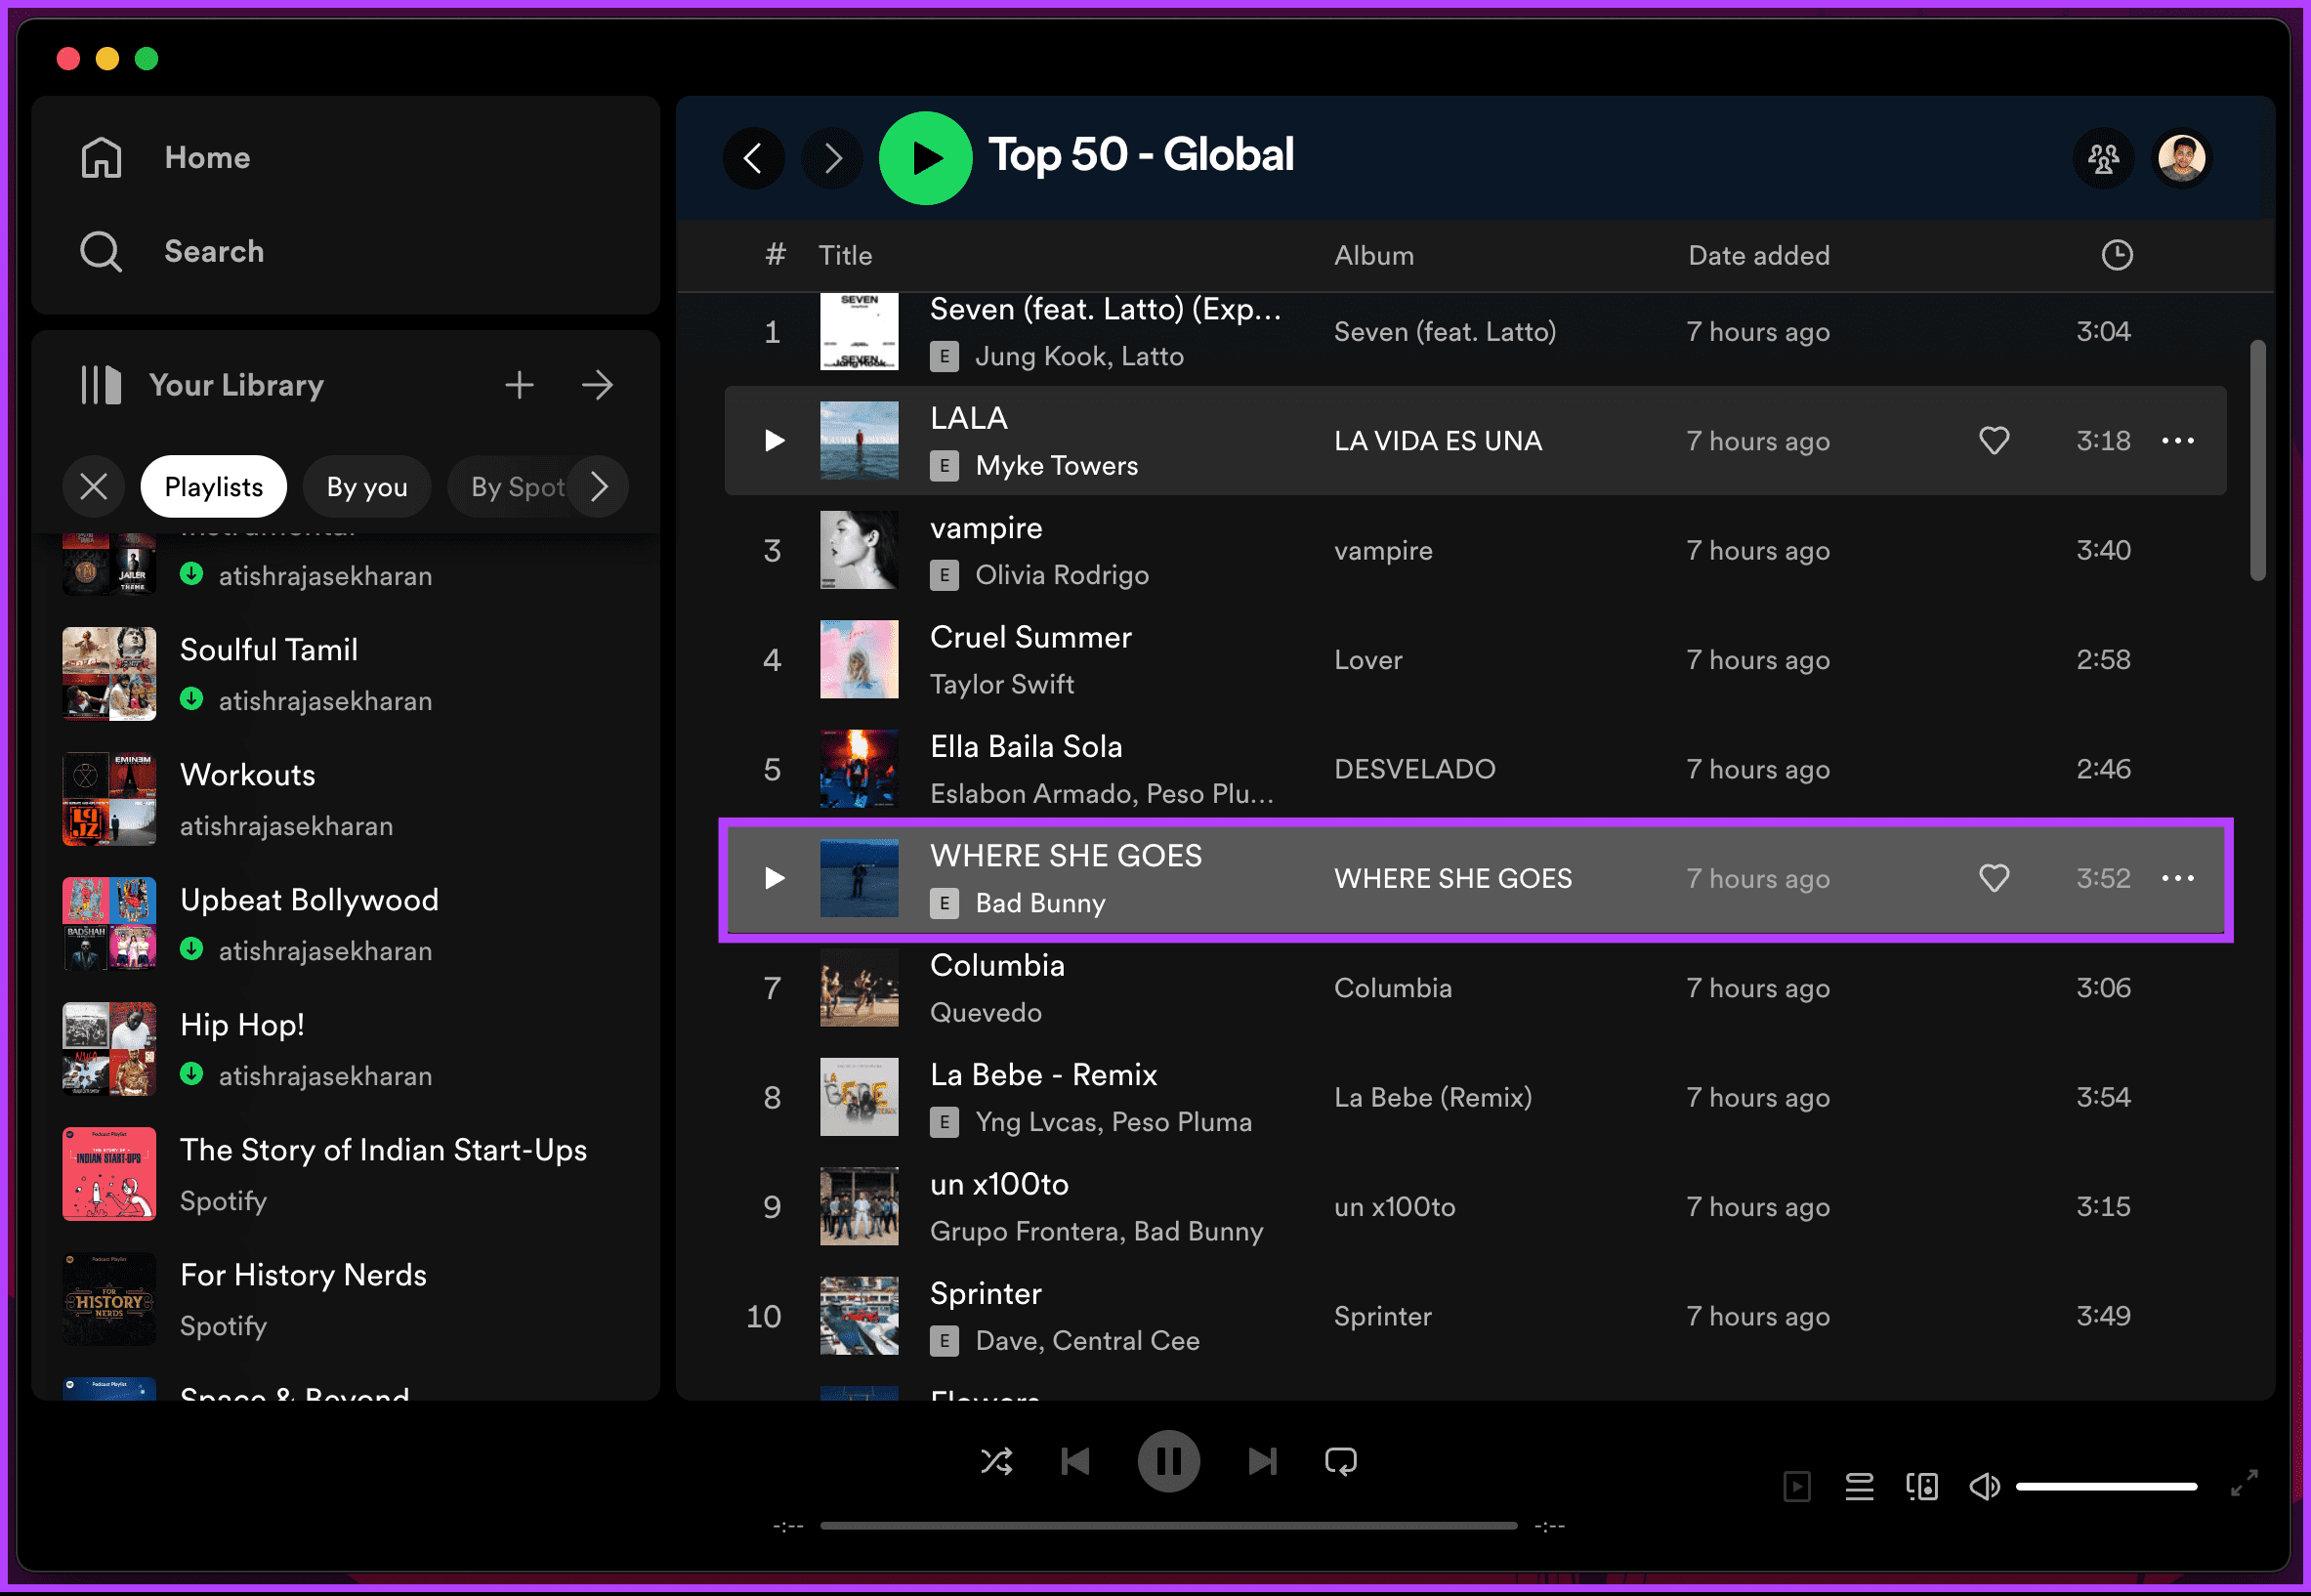Select the By you filter chip
Screen dimensions: 2311x1596
click(x=367, y=487)
